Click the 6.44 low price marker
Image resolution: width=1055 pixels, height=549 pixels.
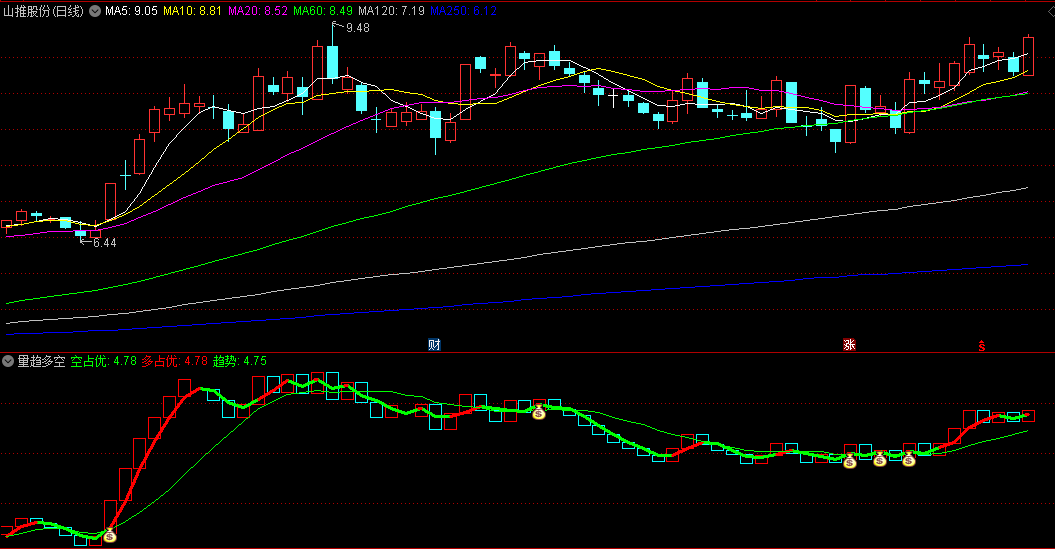(x=104, y=243)
